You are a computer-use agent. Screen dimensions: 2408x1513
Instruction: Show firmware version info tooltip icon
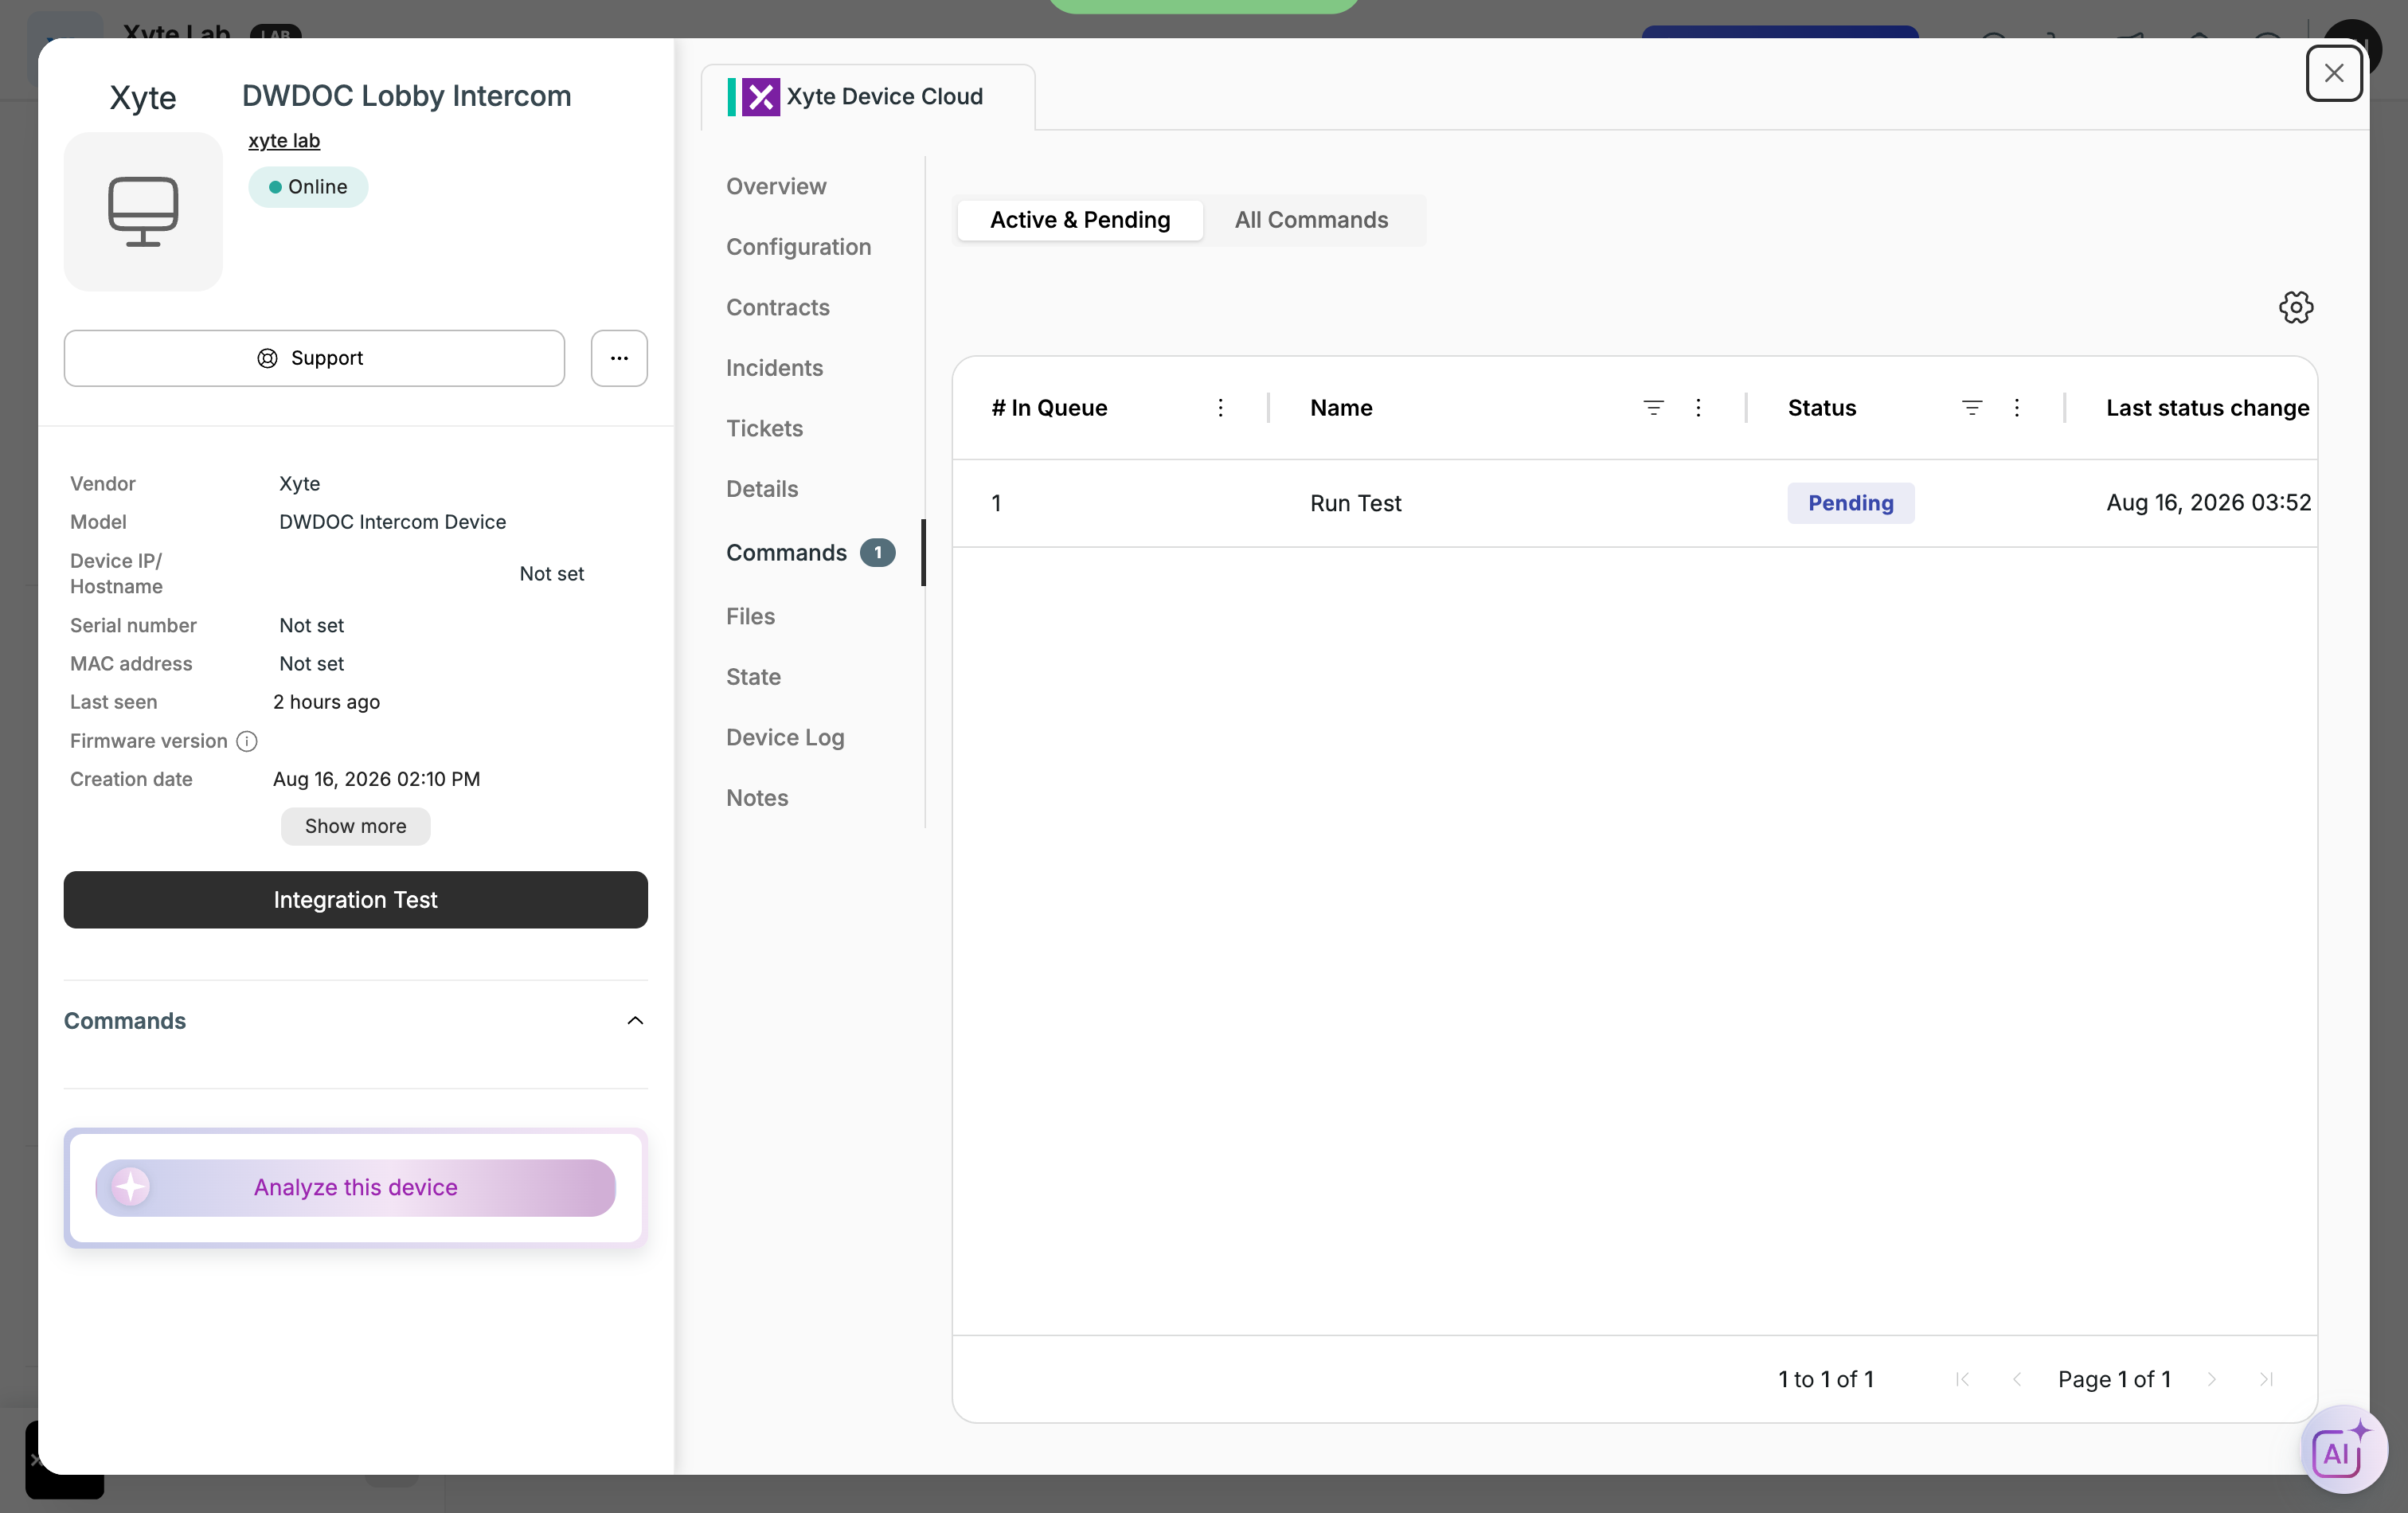[247, 741]
